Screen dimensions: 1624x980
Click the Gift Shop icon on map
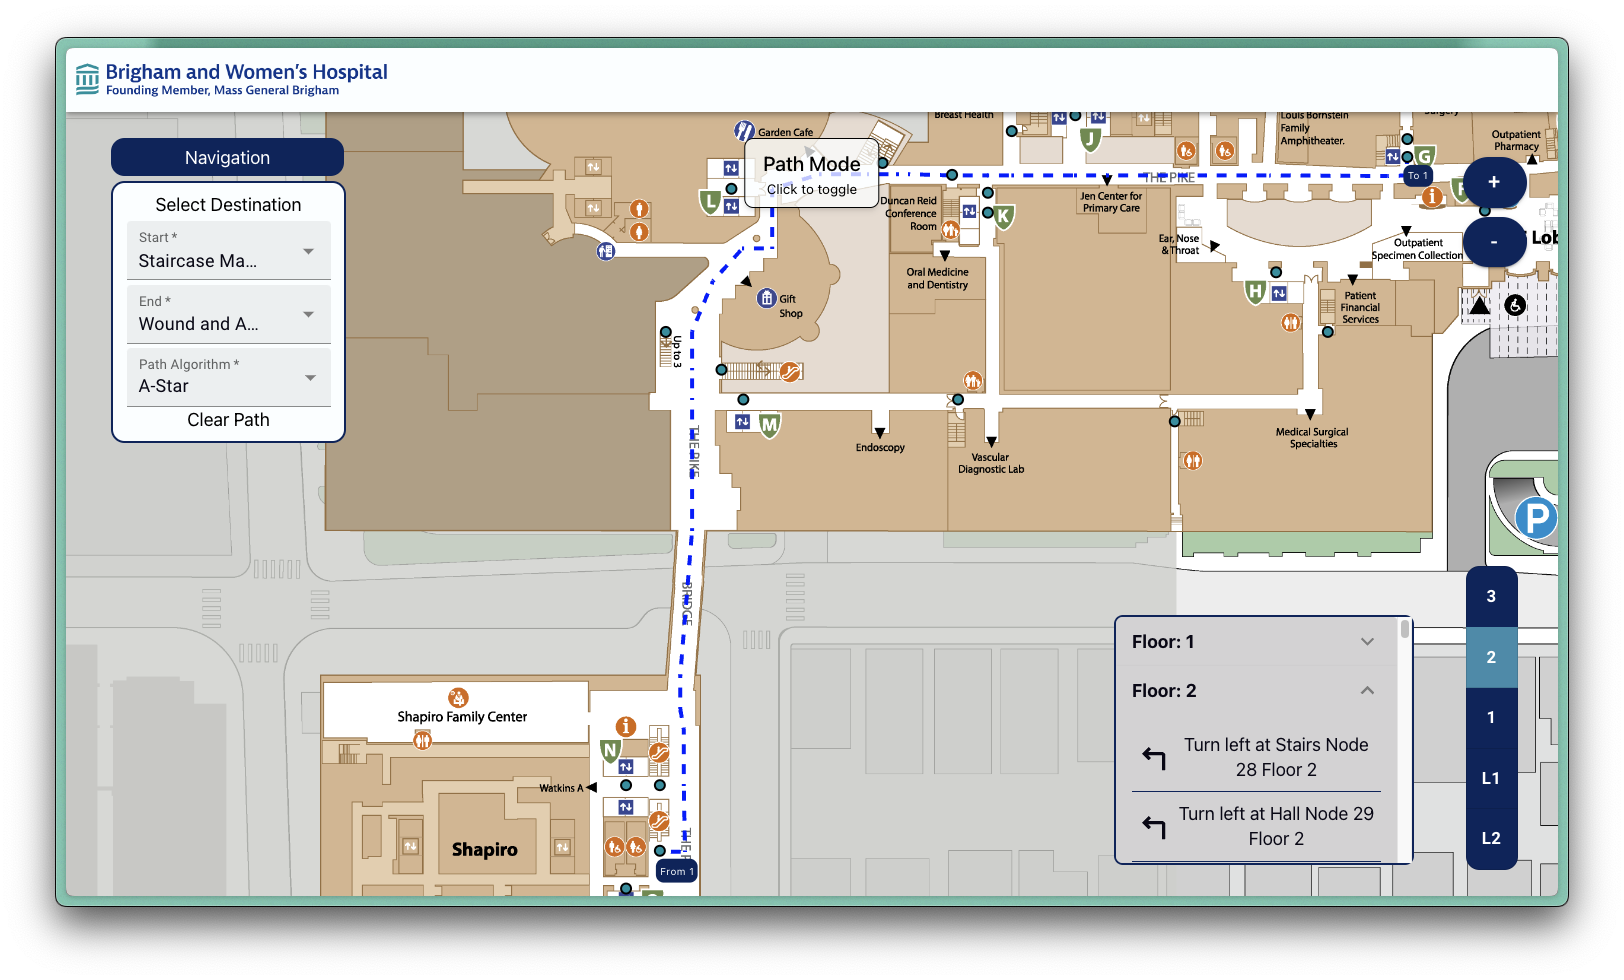click(767, 298)
